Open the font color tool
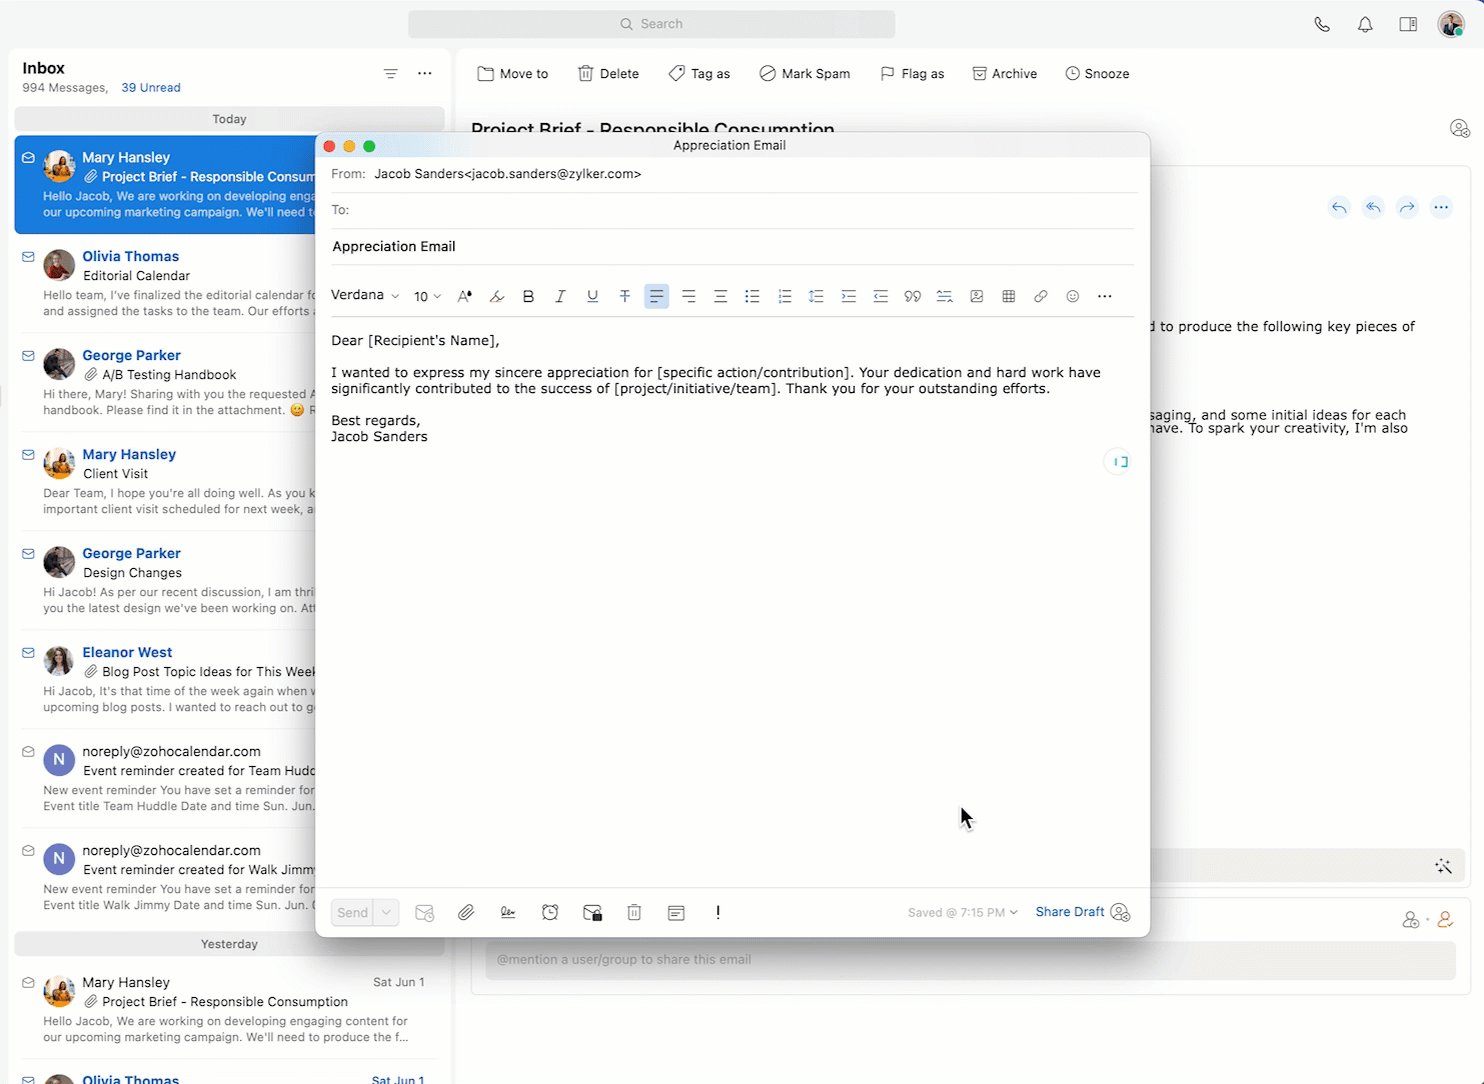1484x1084 pixels. click(465, 296)
